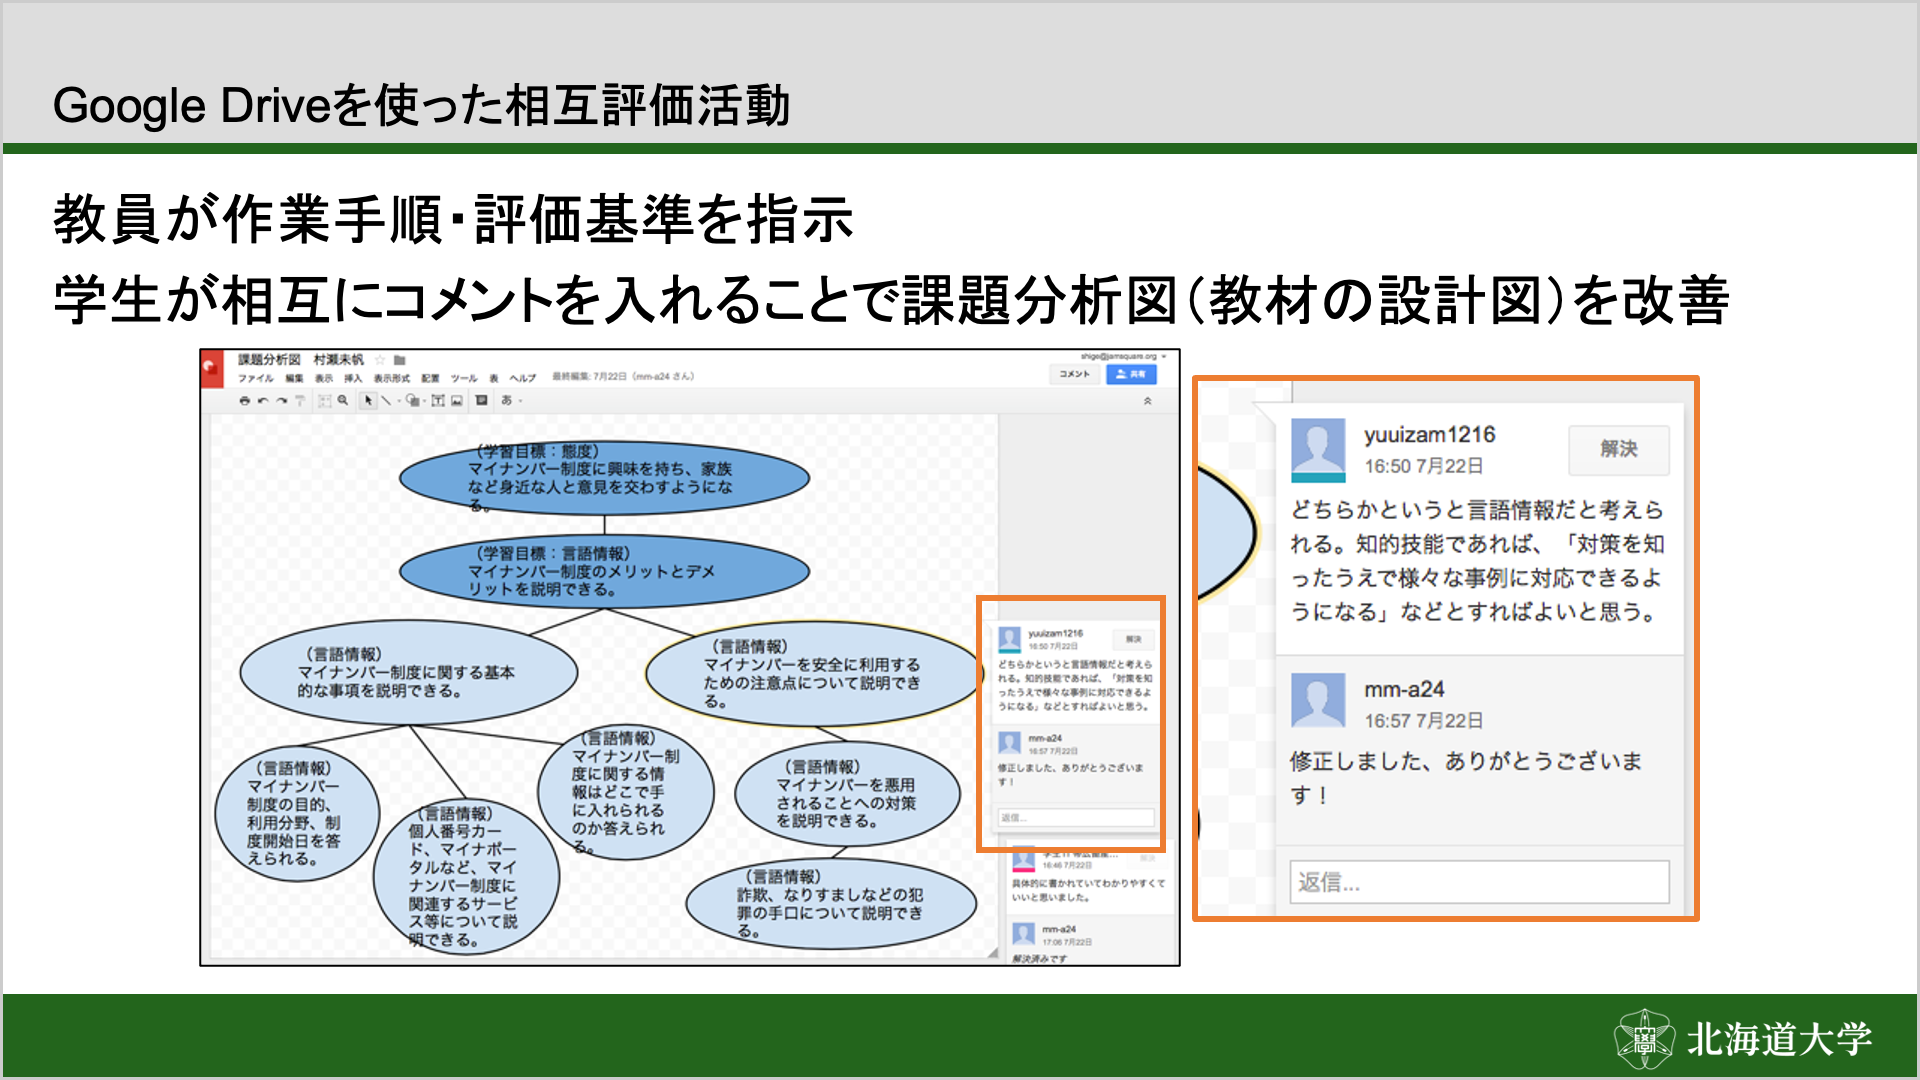This screenshot has height=1080, width=1920.
Task: Click the insert comment toolbar icon
Action: click(x=481, y=400)
